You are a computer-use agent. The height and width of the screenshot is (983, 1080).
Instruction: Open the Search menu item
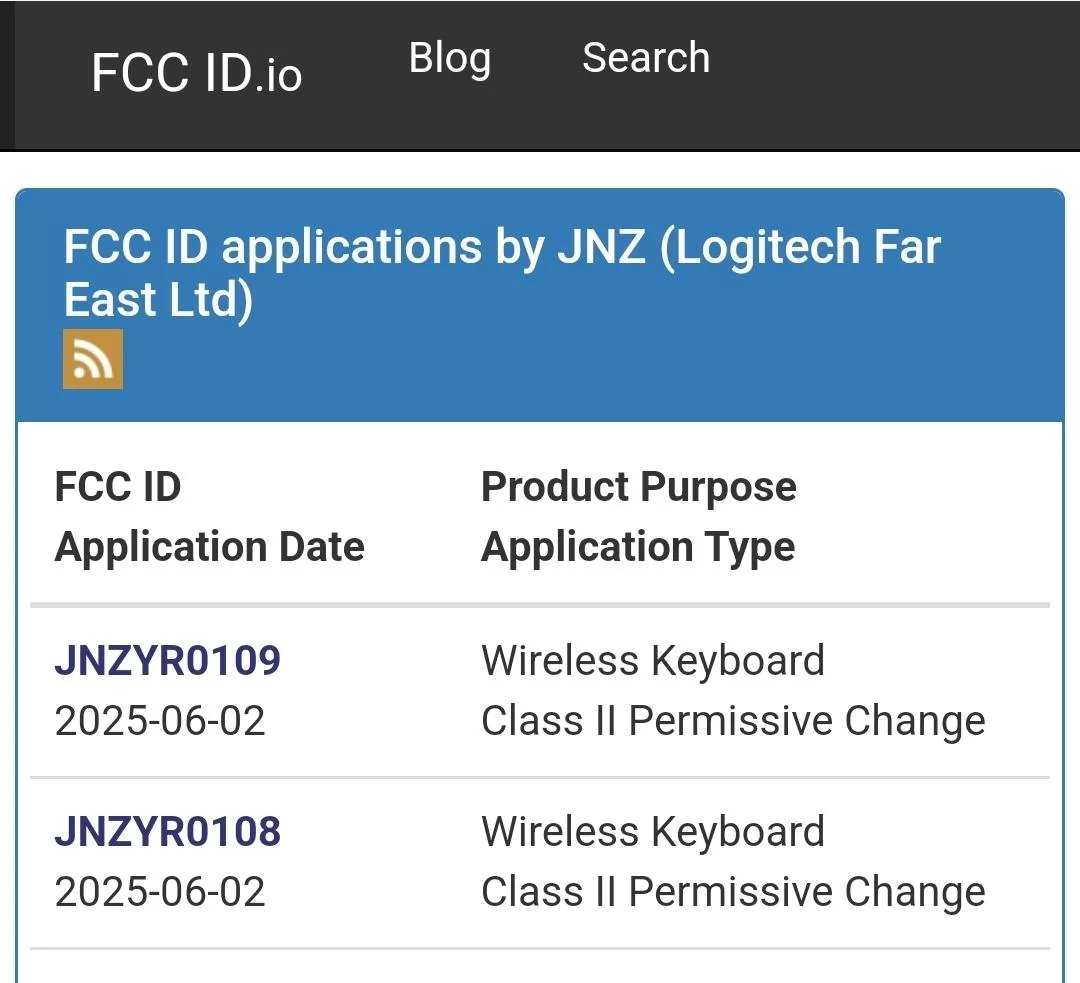coord(646,59)
